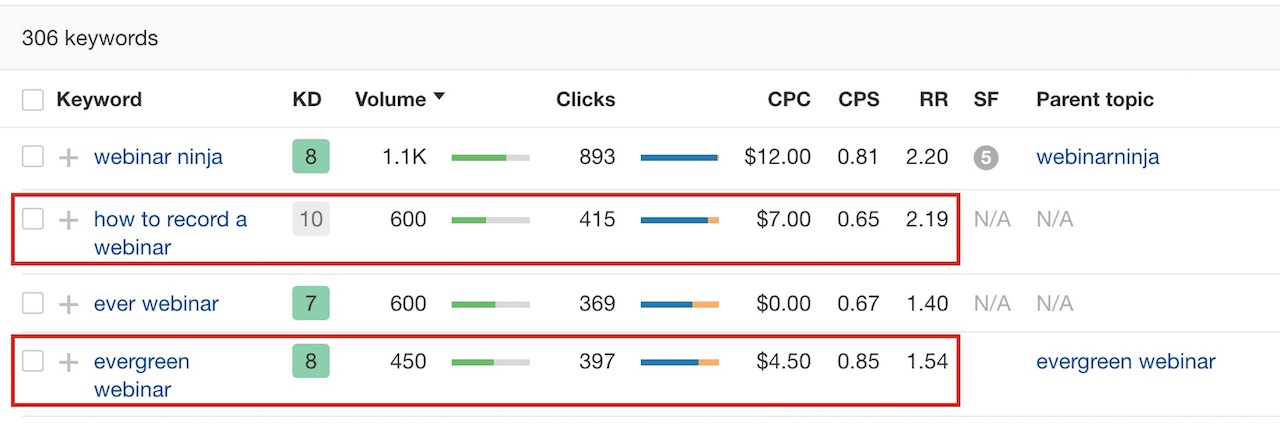The width and height of the screenshot is (1280, 428).
Task: Click the plus icon for evergreen webinar
Action: 68,362
